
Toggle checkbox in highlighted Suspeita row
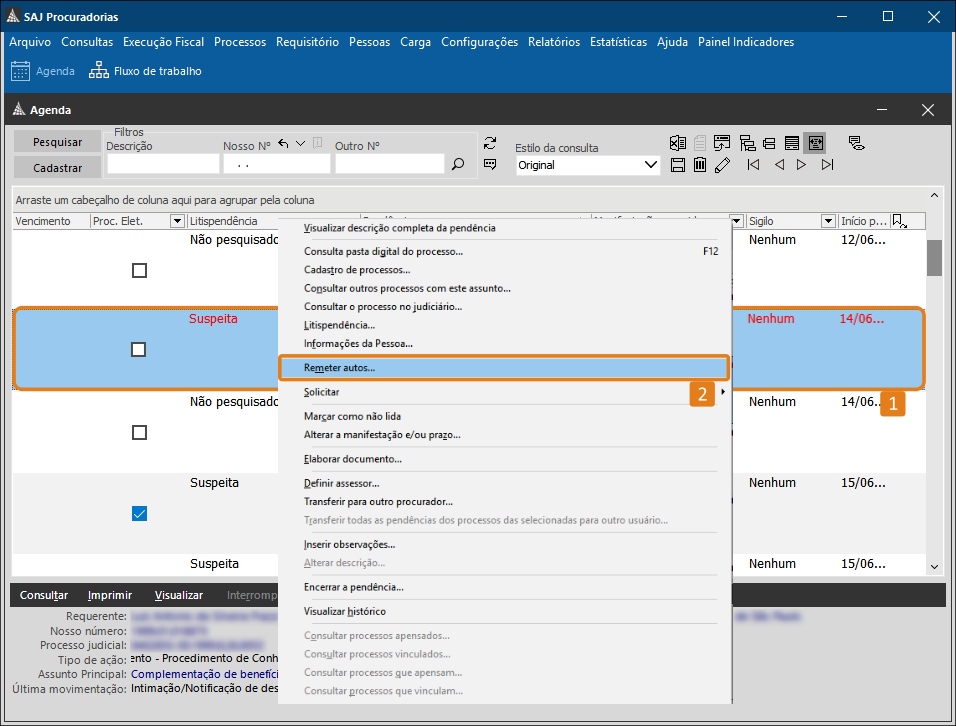[139, 349]
